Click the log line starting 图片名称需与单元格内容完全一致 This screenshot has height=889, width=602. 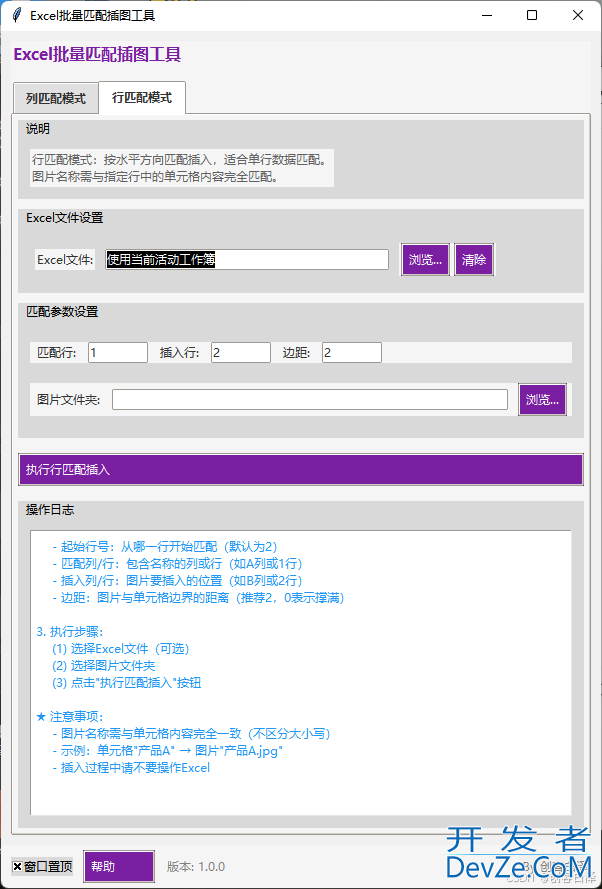click(191, 734)
